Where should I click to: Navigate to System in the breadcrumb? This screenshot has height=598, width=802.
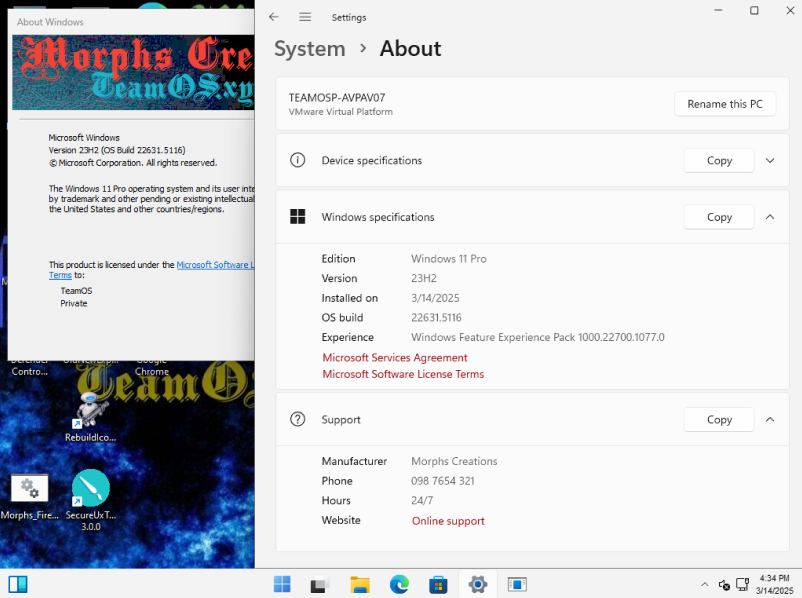point(310,49)
